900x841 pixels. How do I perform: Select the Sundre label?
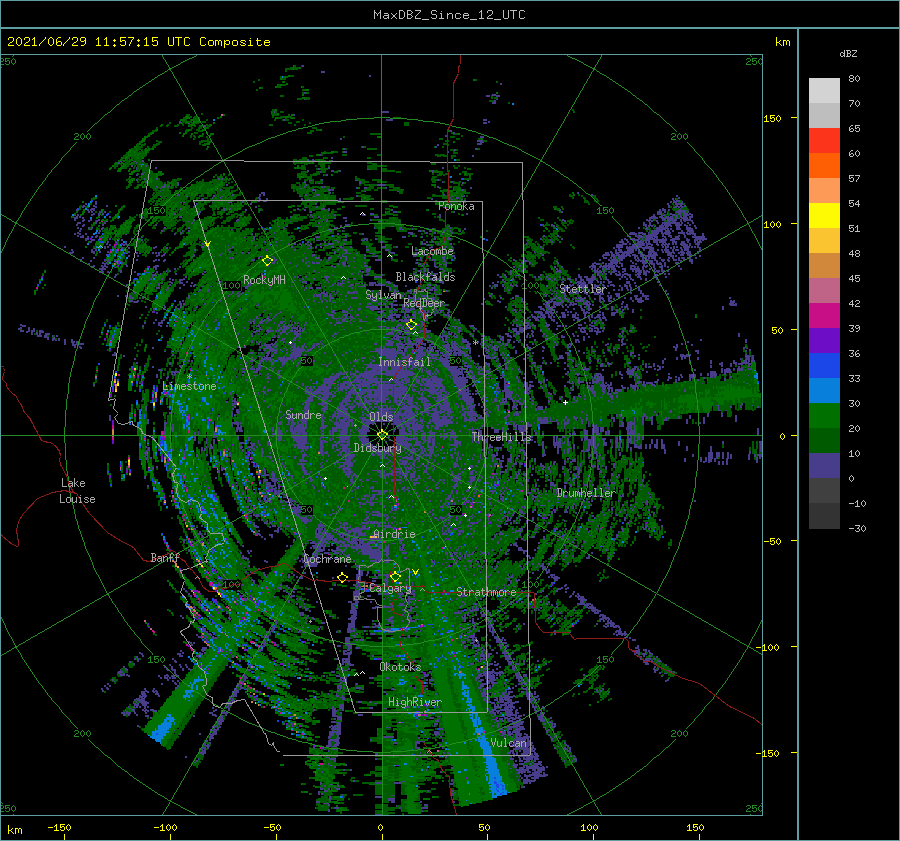click(303, 414)
